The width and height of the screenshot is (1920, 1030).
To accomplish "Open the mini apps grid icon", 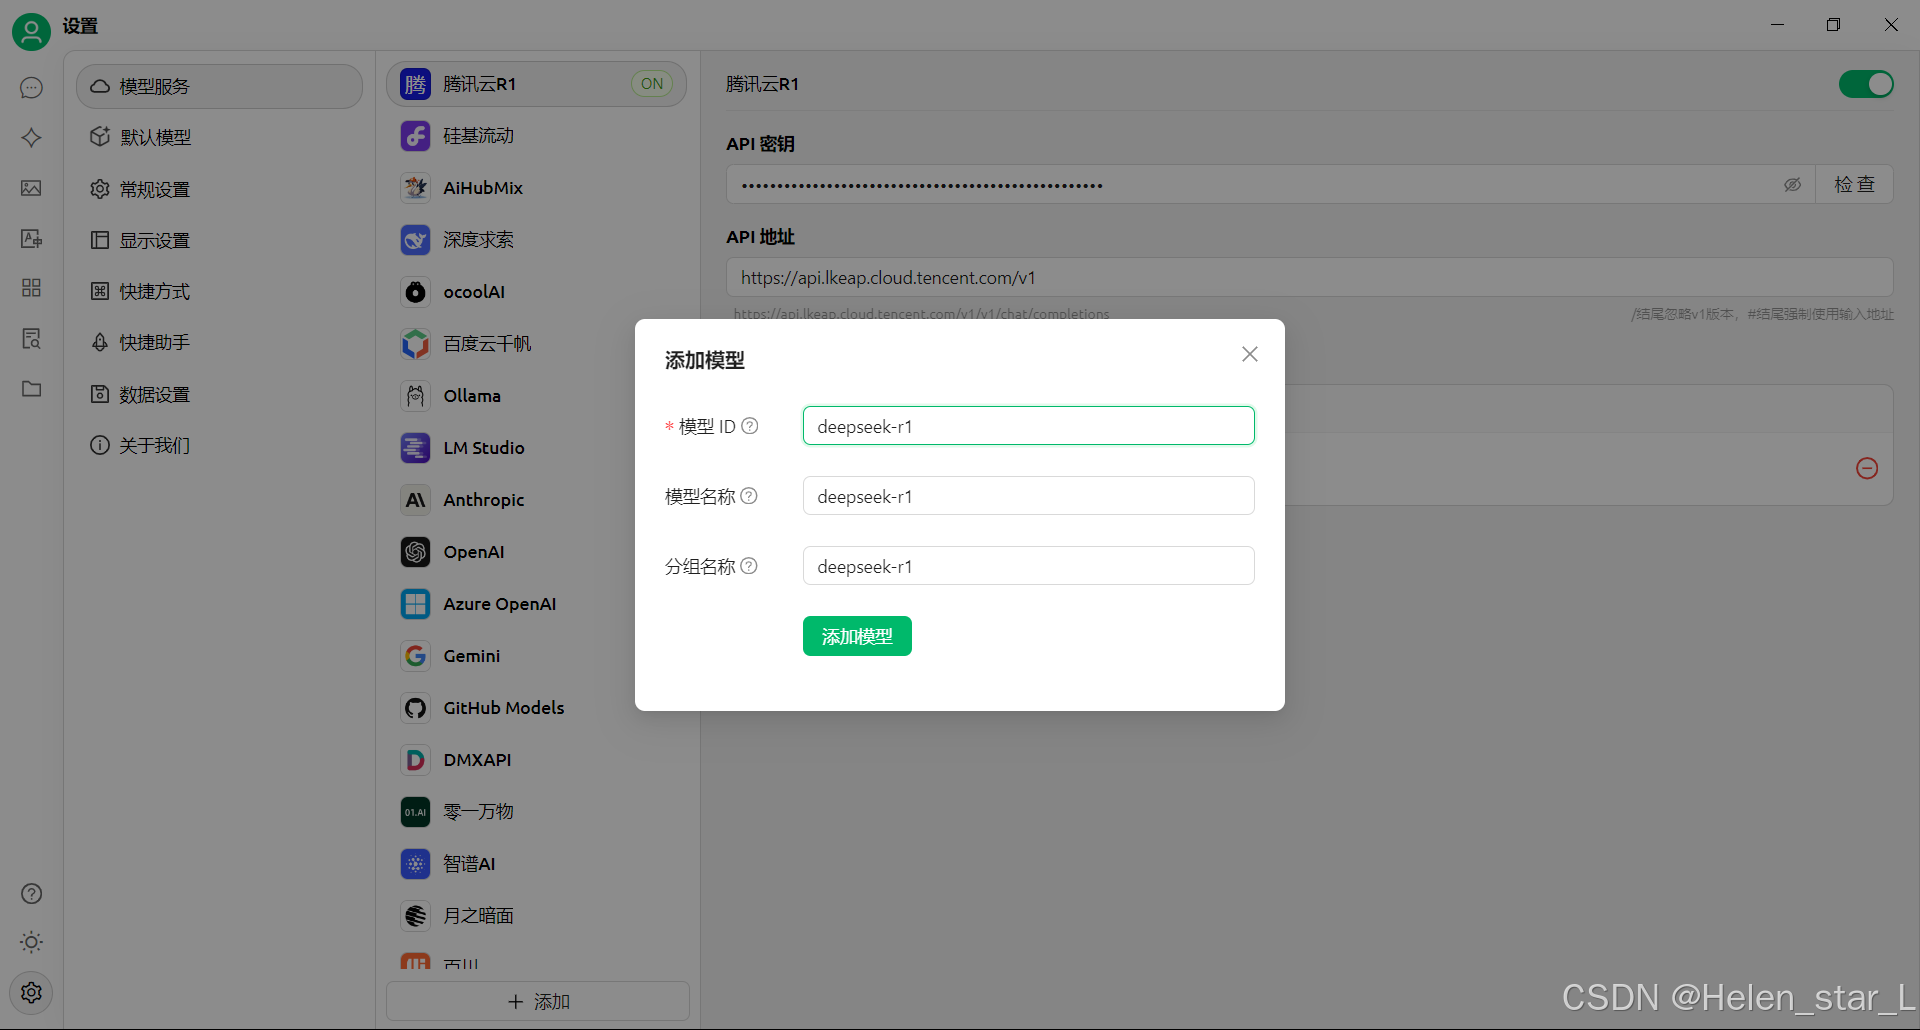I will point(31,288).
